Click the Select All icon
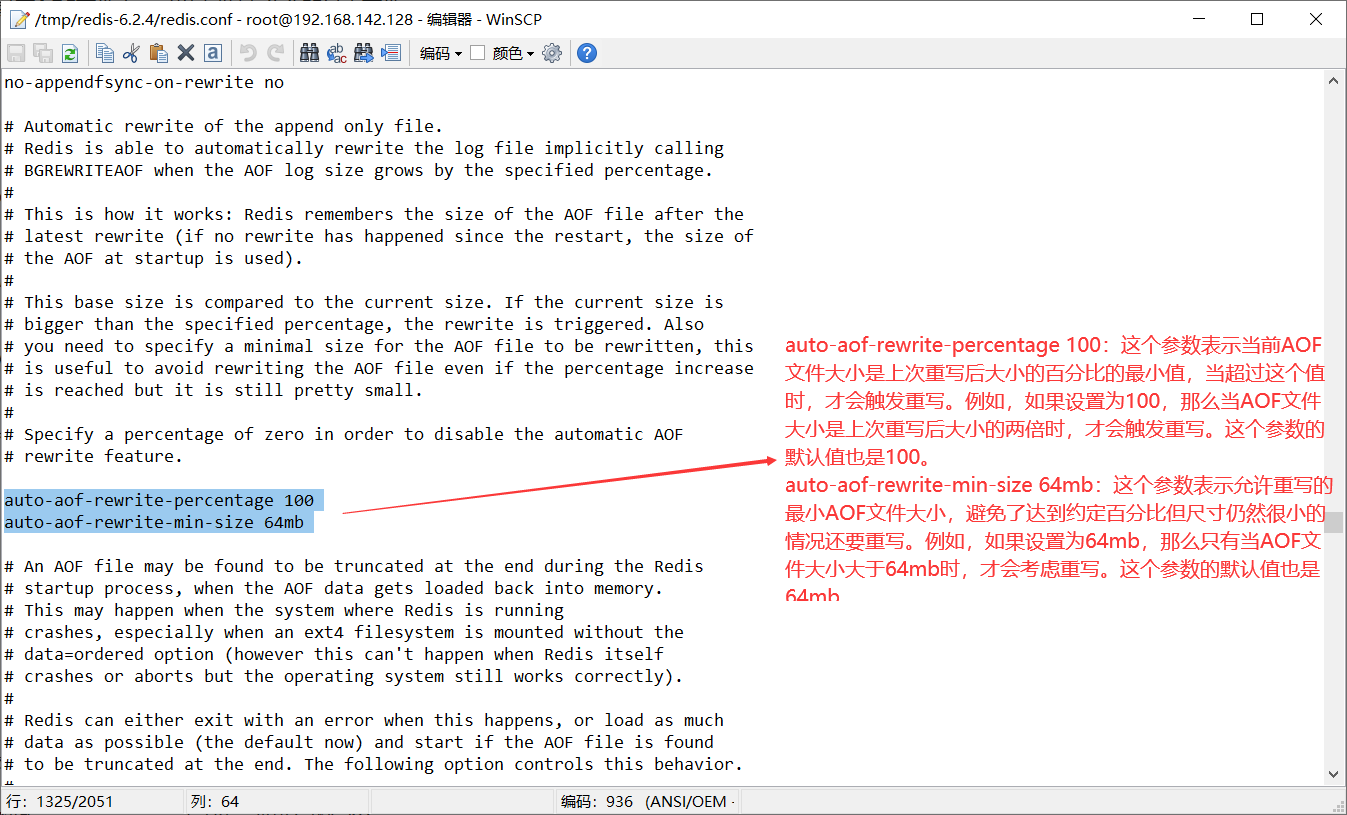 (x=213, y=53)
